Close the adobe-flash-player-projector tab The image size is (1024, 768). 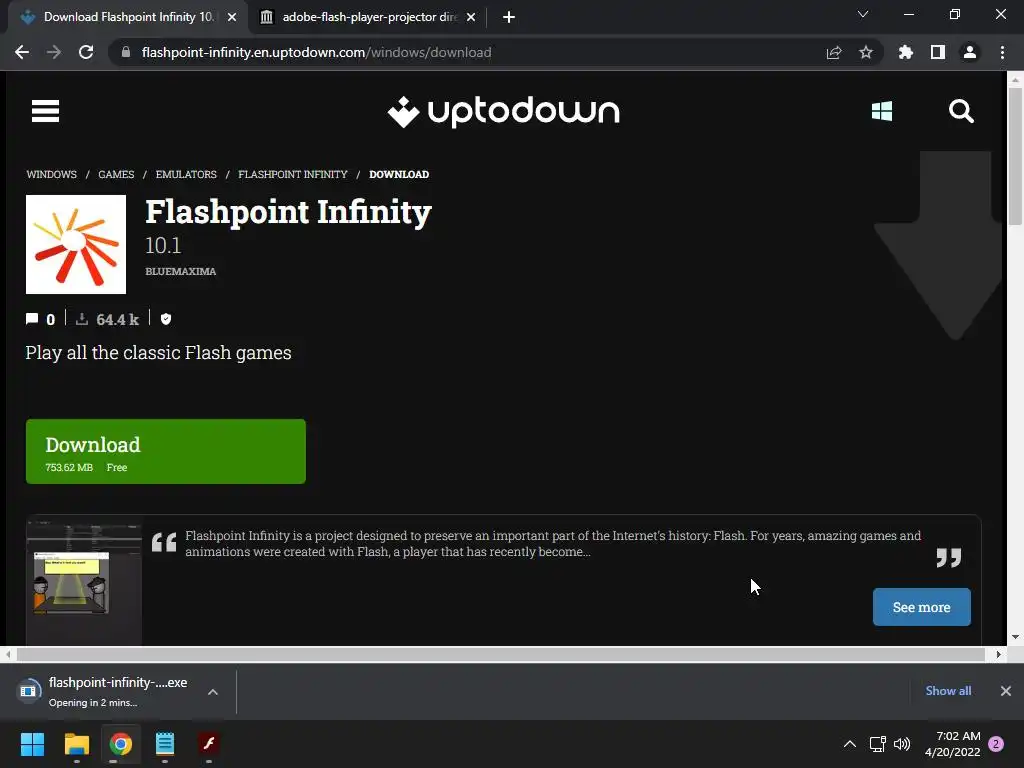point(471,17)
